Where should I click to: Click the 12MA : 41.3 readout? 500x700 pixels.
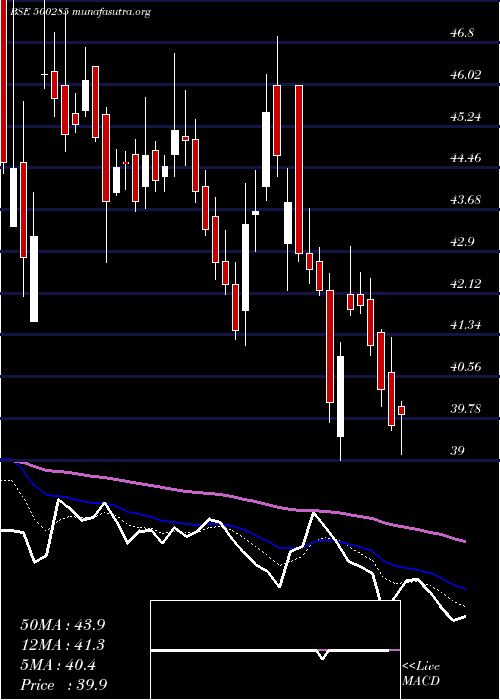coord(63,645)
